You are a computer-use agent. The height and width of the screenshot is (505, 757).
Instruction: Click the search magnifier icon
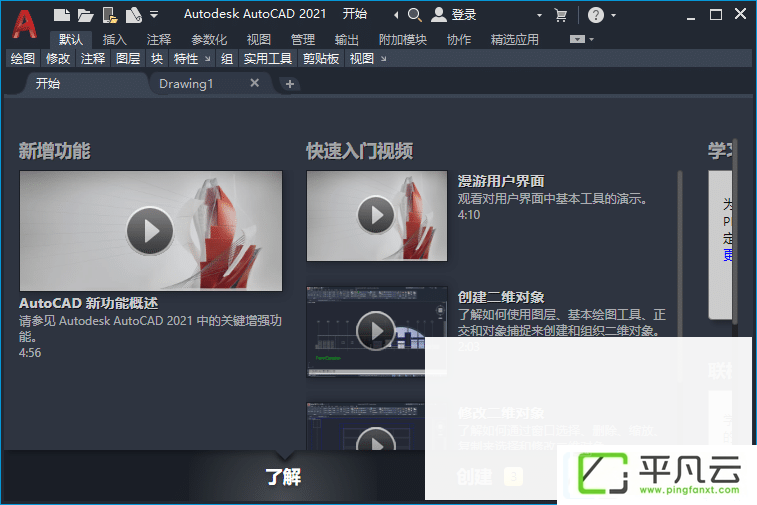[414, 15]
